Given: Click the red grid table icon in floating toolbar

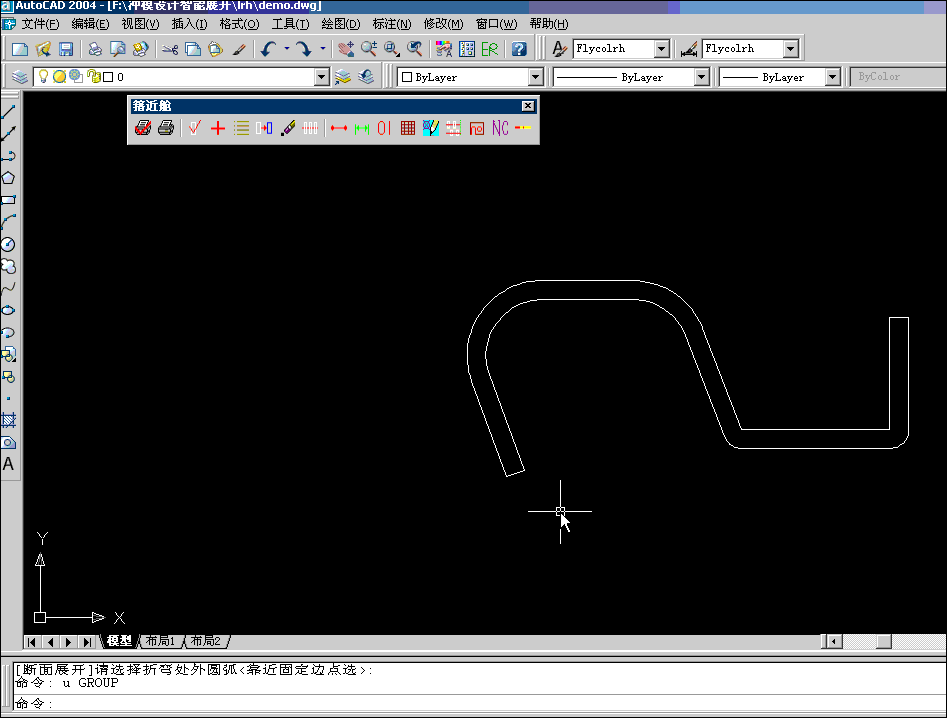Looking at the screenshot, I should (x=408, y=128).
